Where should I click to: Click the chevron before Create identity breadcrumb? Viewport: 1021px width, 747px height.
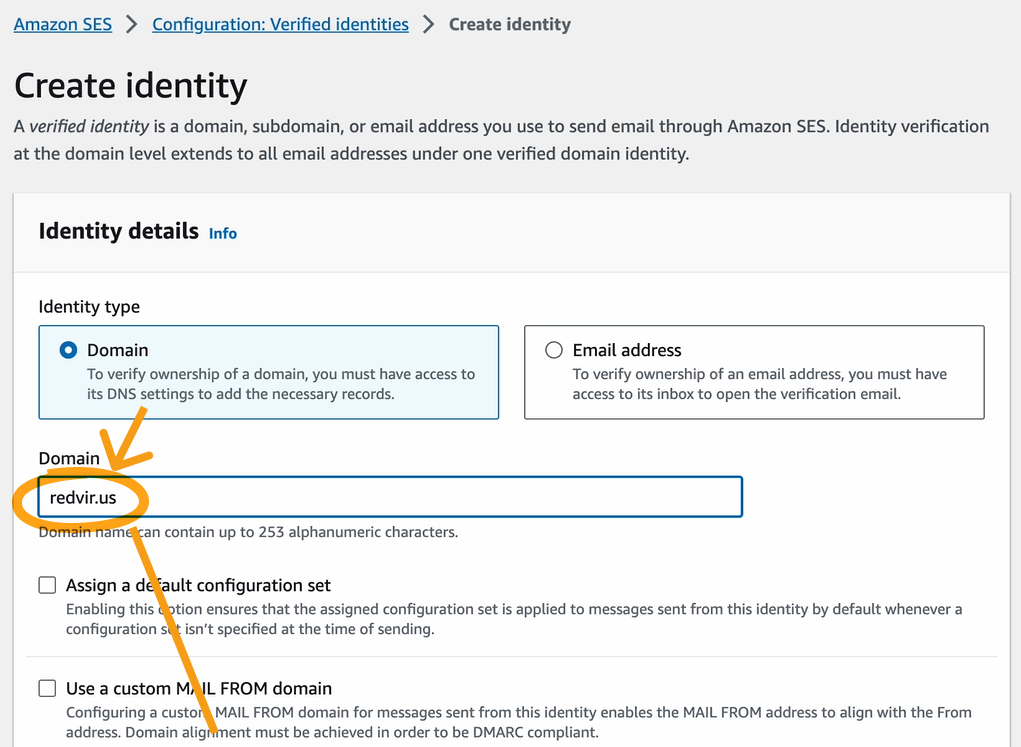click(x=429, y=24)
